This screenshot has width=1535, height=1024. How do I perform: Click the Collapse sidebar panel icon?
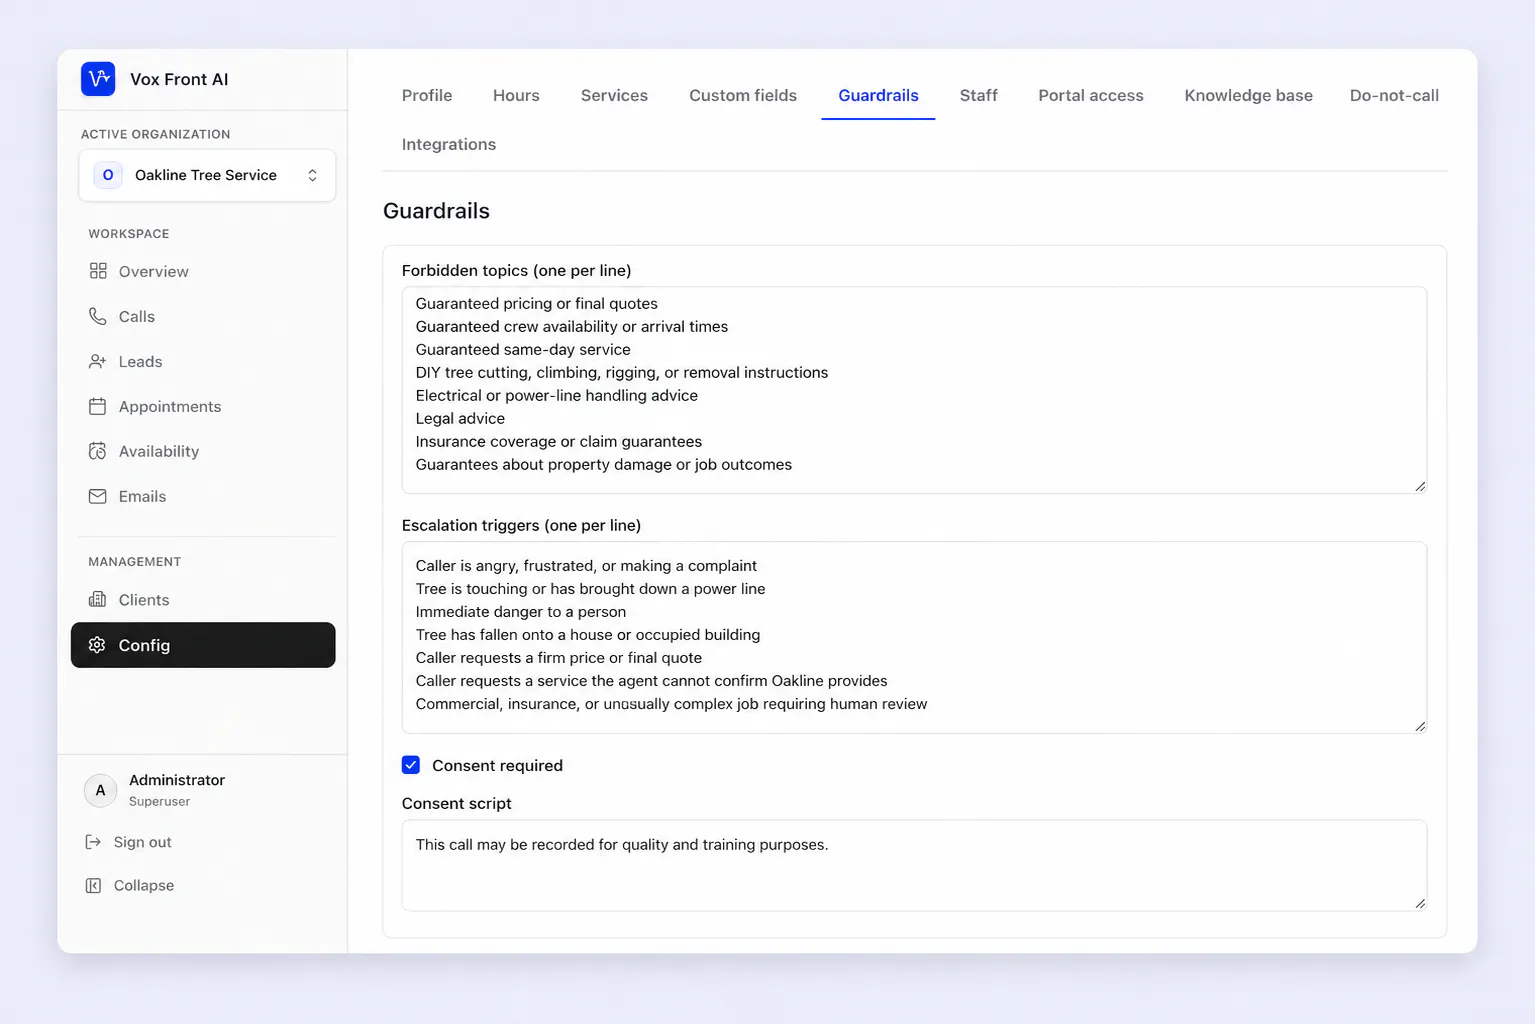pos(93,885)
